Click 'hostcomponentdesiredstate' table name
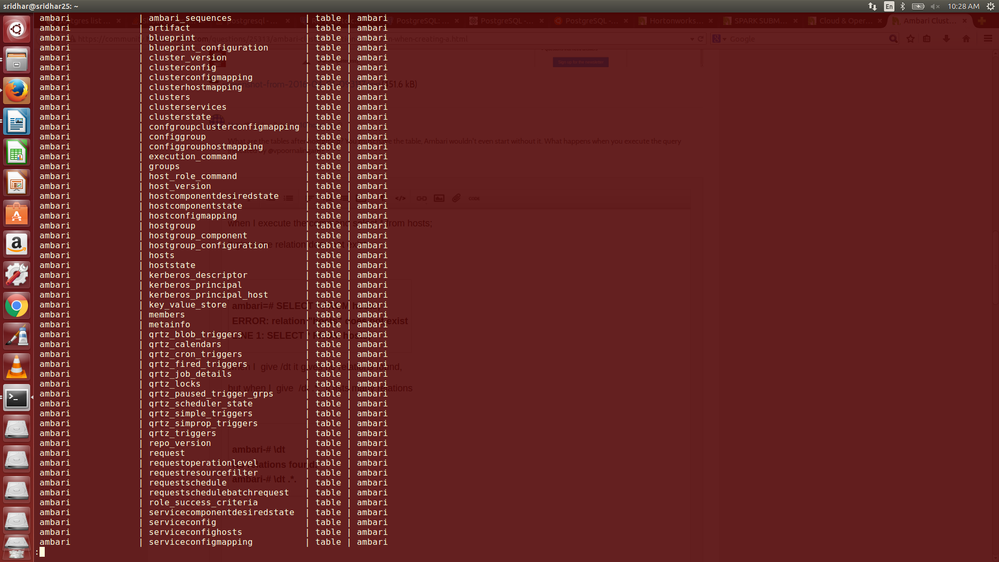Screen dimensions: 999x562 tap(213, 196)
